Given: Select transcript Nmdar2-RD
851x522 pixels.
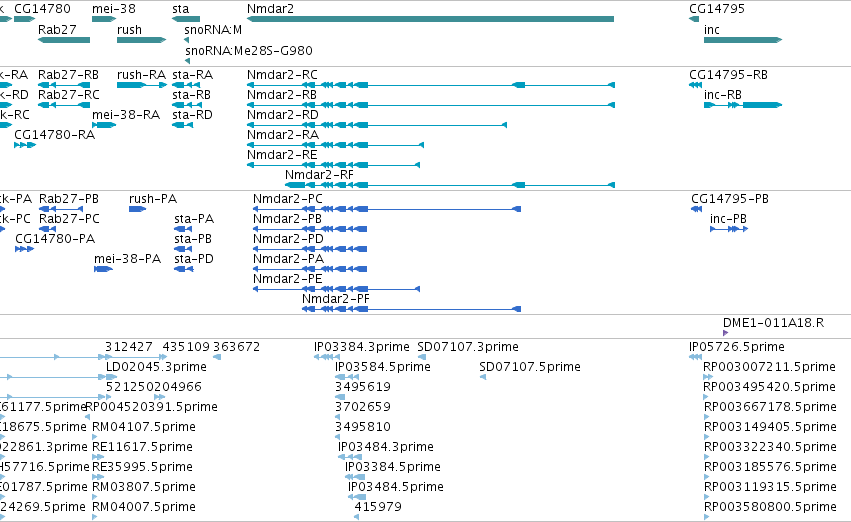Looking at the screenshot, I should [377, 125].
